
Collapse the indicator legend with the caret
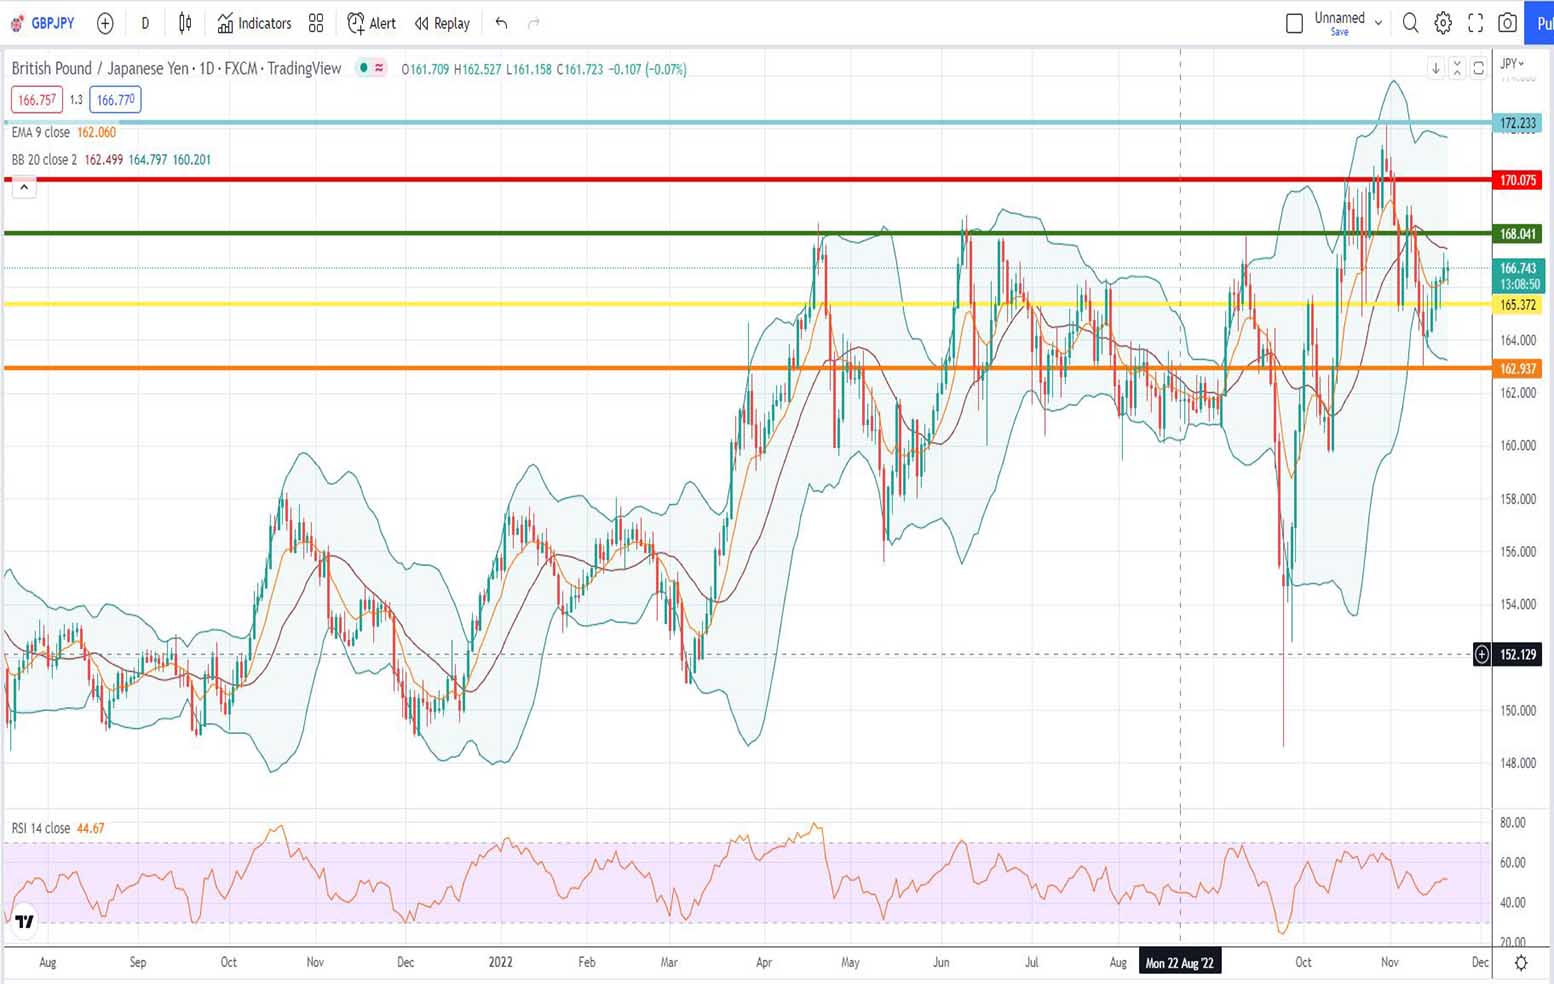click(x=24, y=187)
